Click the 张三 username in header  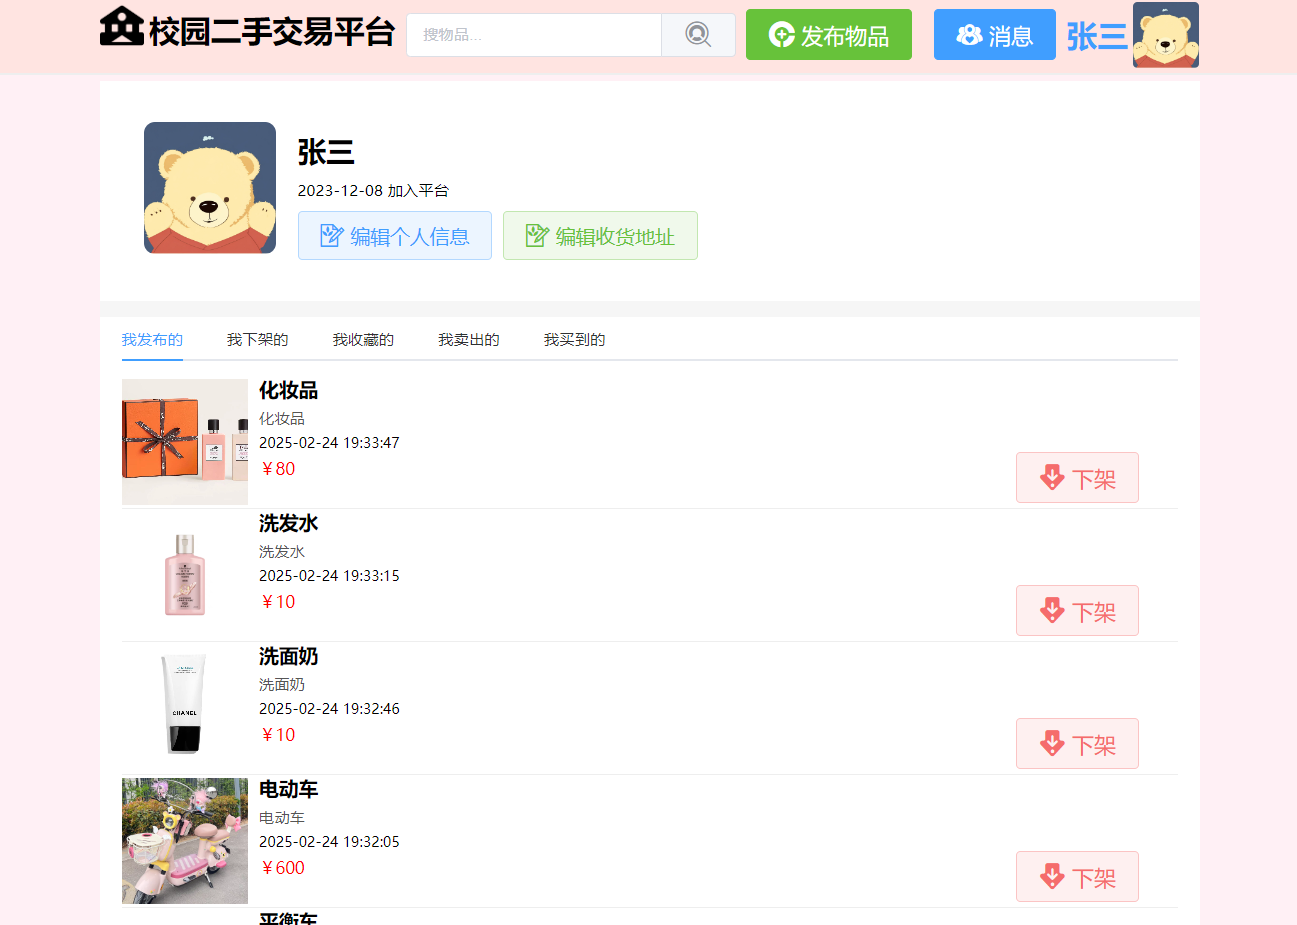click(x=1097, y=36)
